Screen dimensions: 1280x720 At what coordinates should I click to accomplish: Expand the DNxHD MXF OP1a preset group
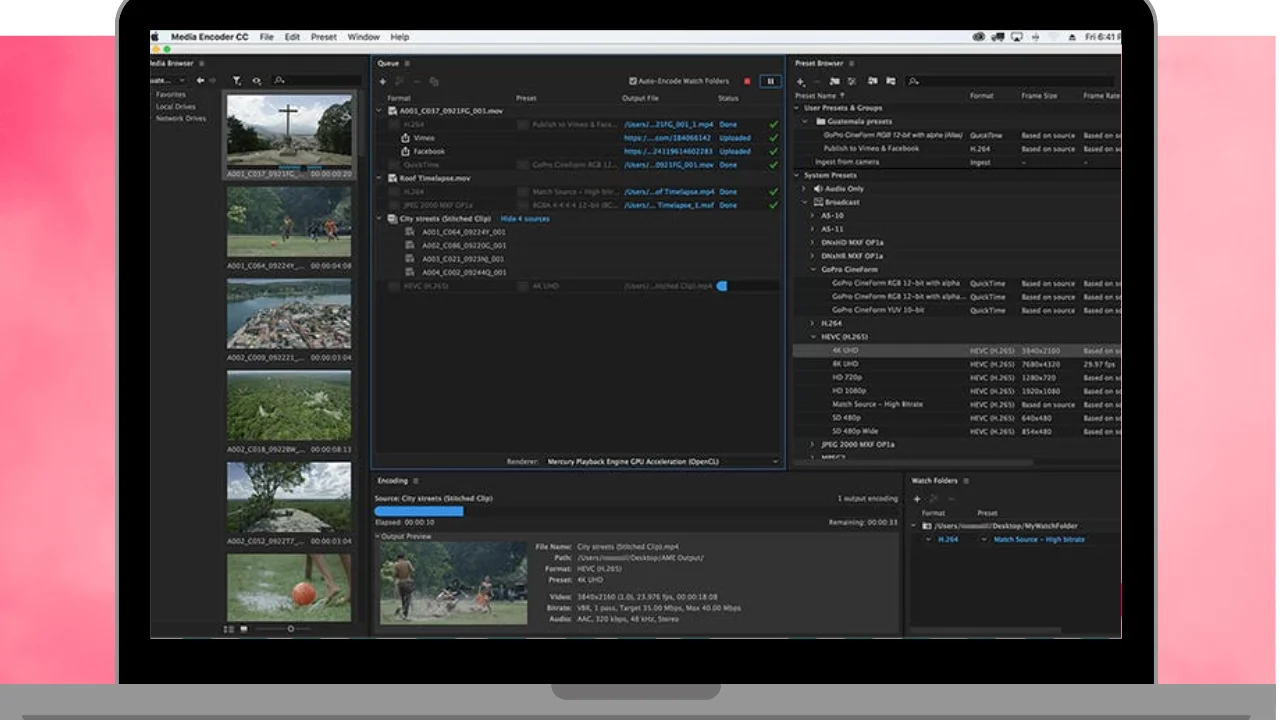[812, 242]
